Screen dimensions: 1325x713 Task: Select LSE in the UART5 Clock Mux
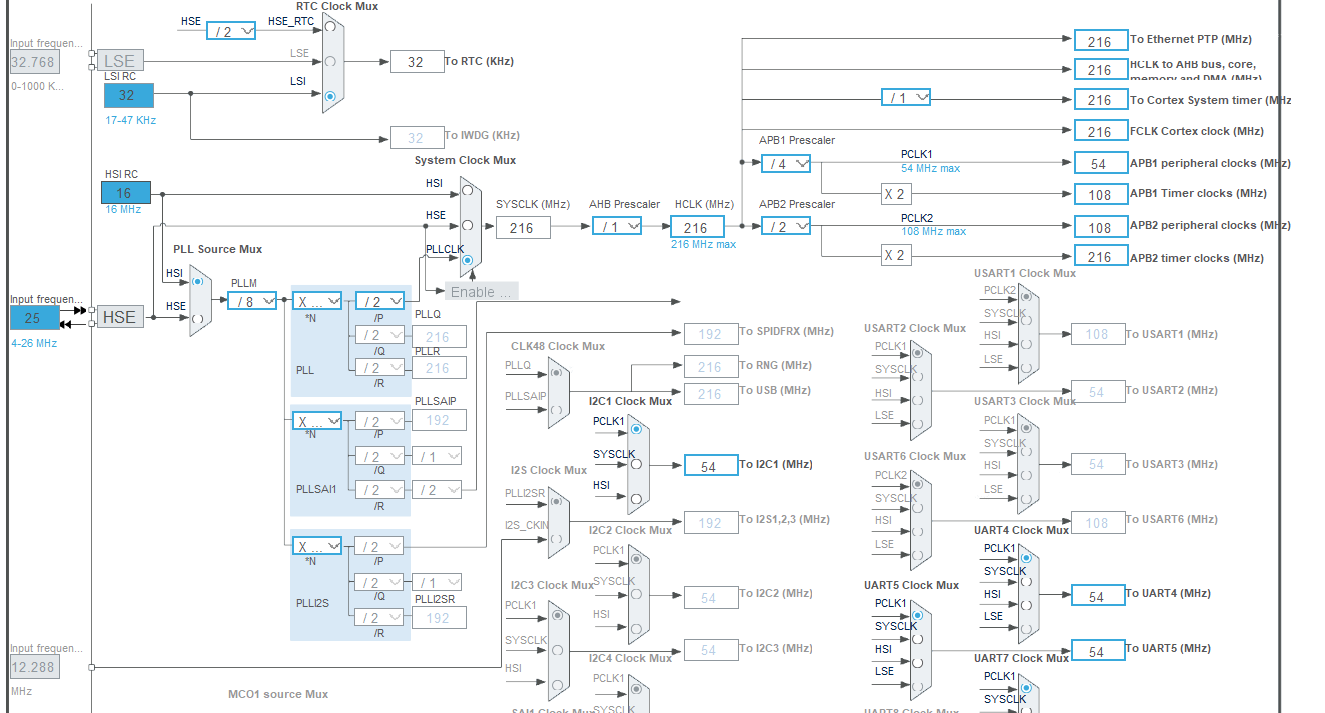tap(917, 685)
